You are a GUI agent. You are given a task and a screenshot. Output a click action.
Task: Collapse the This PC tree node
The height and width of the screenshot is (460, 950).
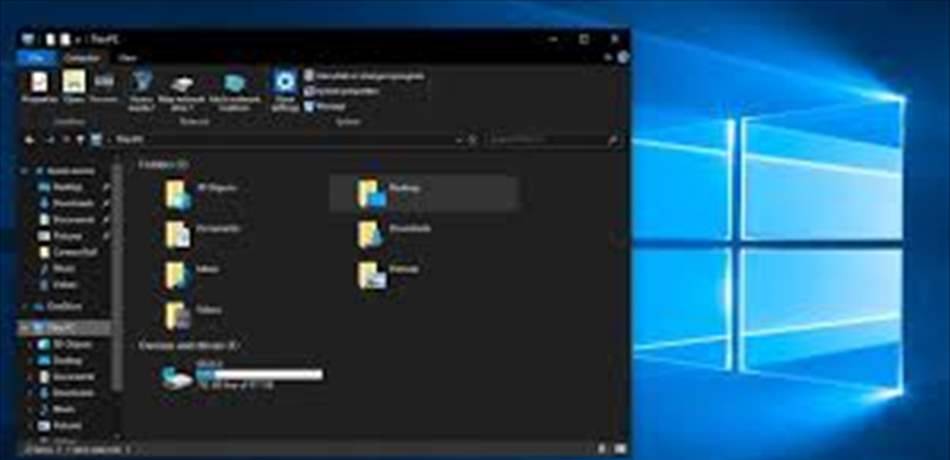tap(24, 327)
